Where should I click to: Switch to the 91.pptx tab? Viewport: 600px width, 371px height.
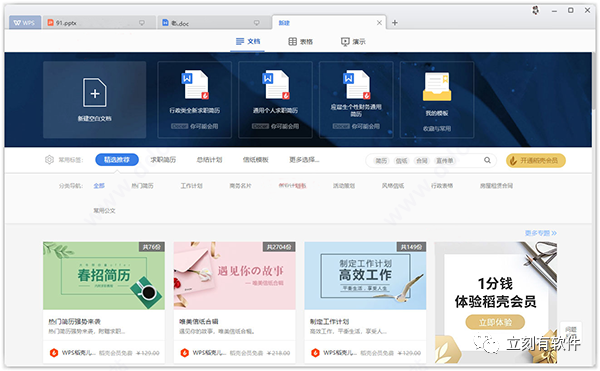pos(99,23)
